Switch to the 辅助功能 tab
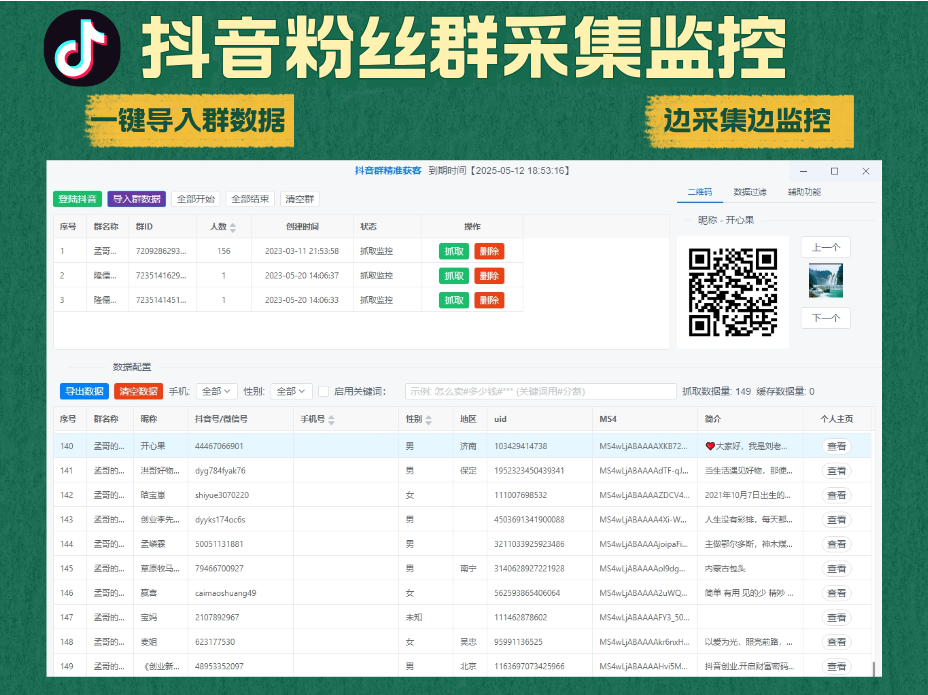This screenshot has height=695, width=928. 804,192
